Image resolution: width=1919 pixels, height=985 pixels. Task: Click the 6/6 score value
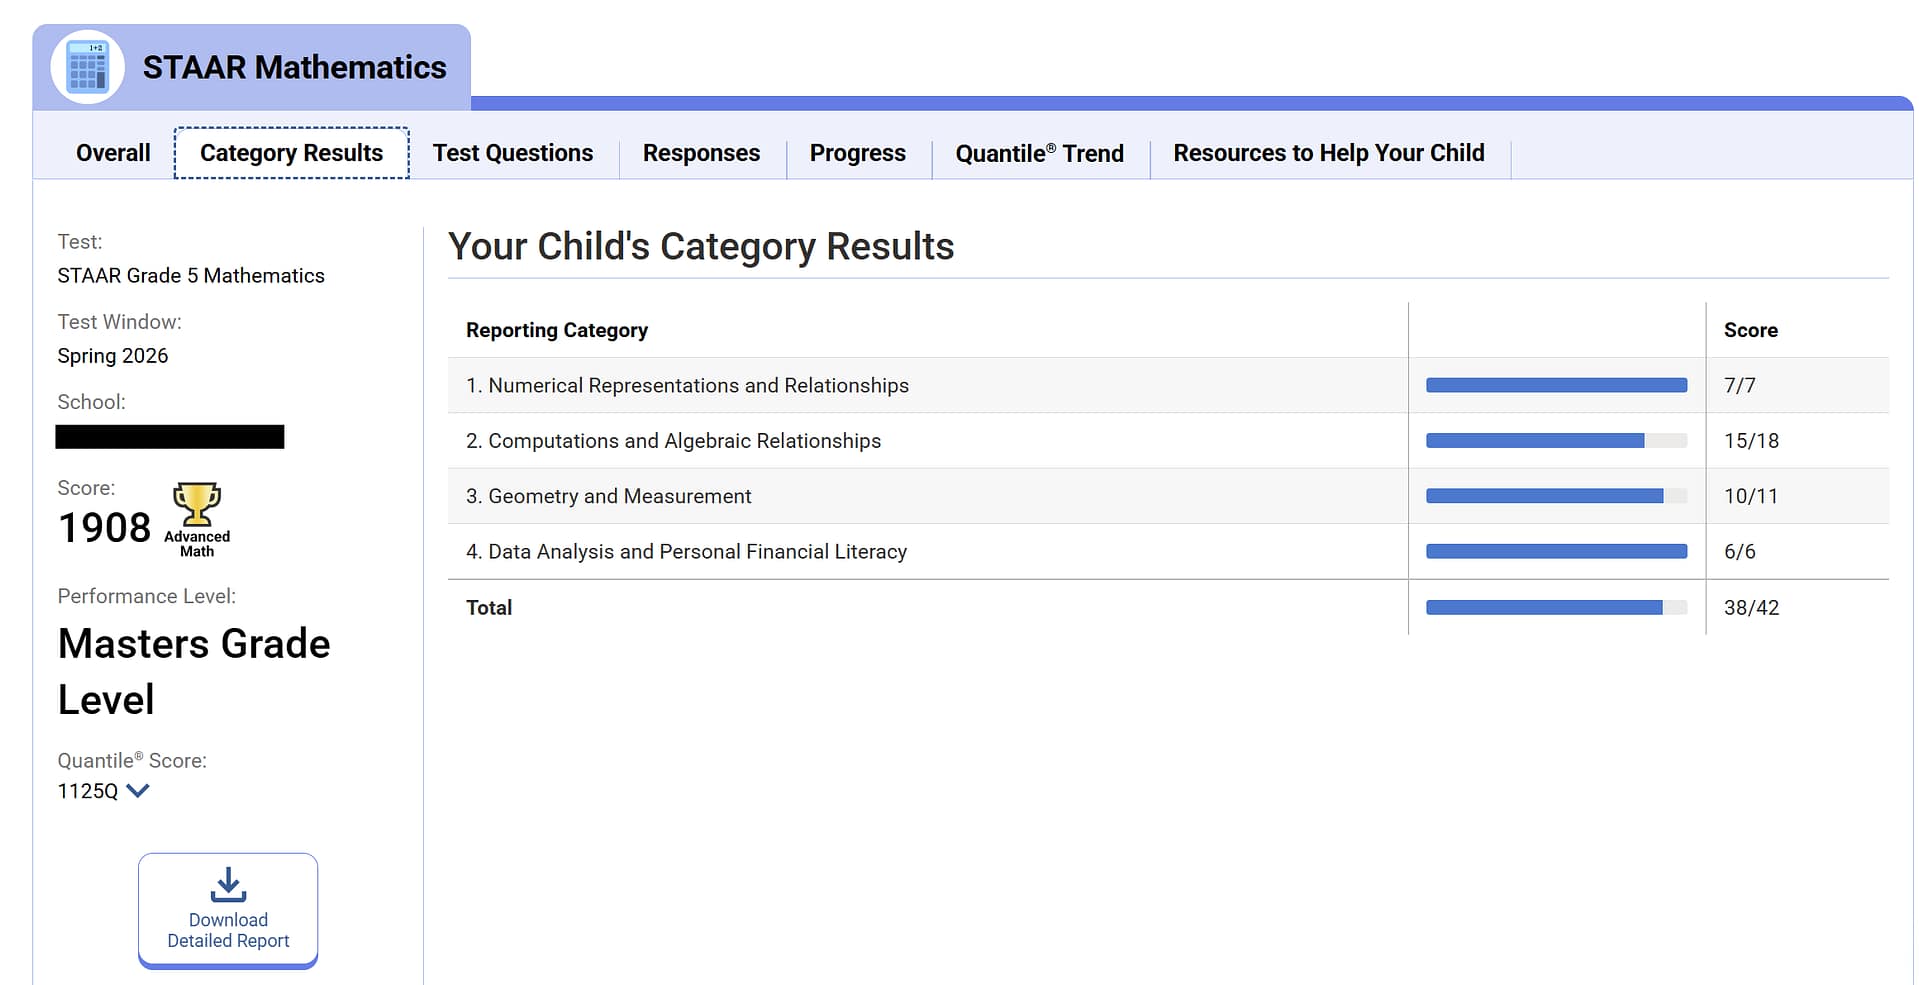pyautogui.click(x=1739, y=551)
